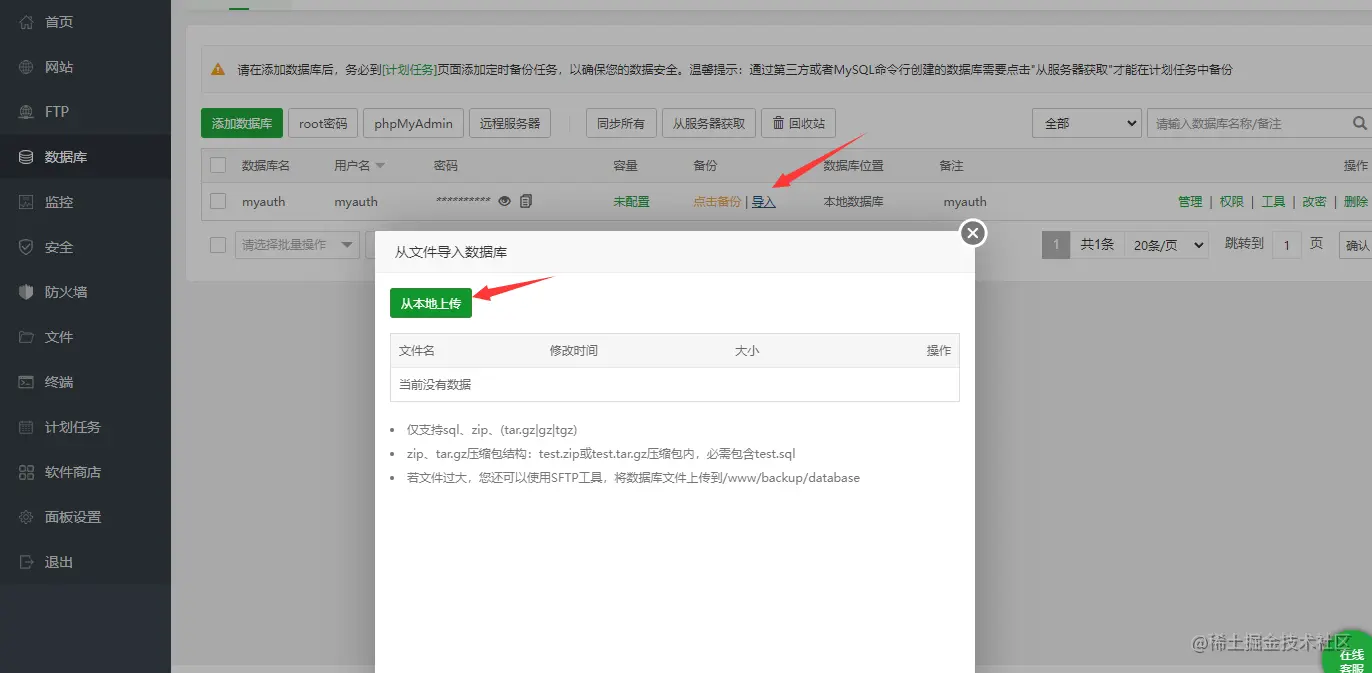Click the 改密 link for myauth

(1314, 201)
